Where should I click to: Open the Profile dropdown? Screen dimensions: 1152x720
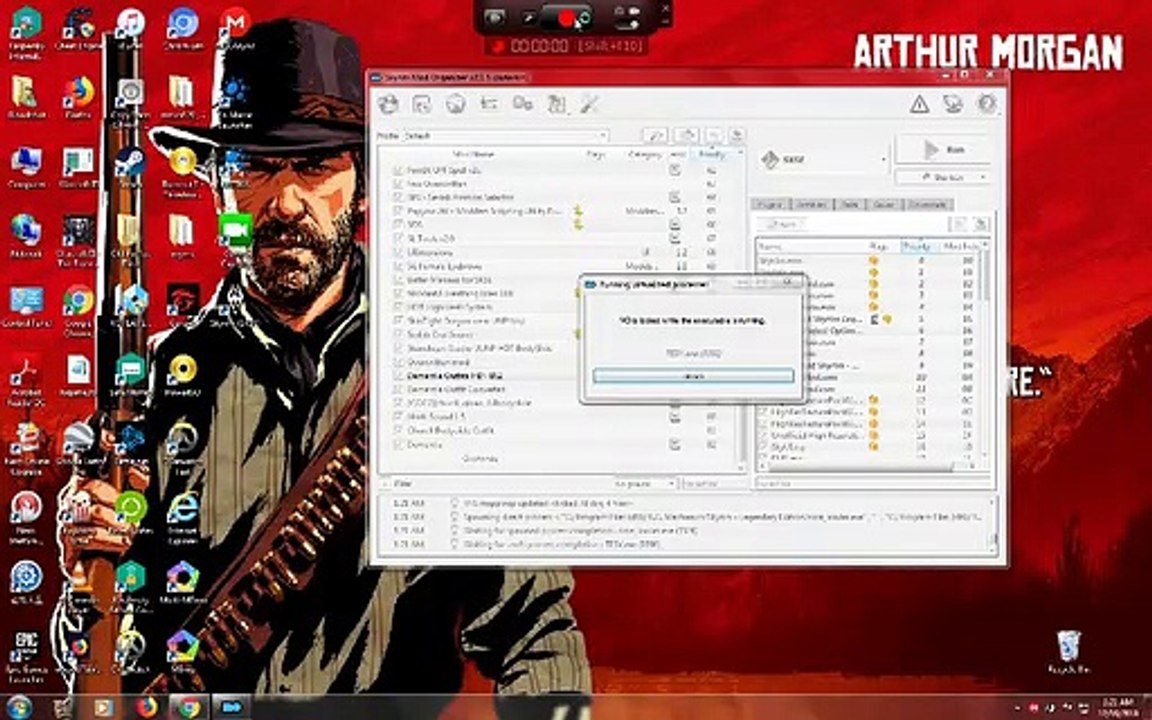point(506,135)
